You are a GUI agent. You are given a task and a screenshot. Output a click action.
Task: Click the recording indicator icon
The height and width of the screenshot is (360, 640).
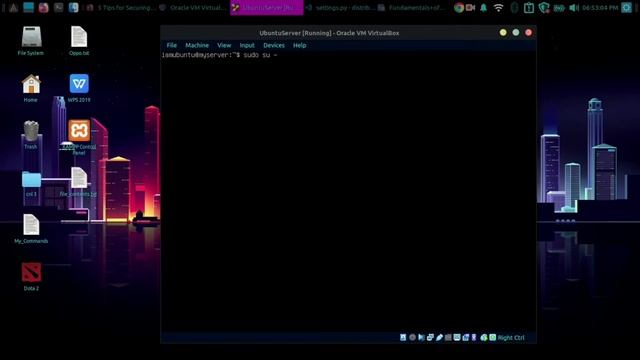(x=466, y=338)
